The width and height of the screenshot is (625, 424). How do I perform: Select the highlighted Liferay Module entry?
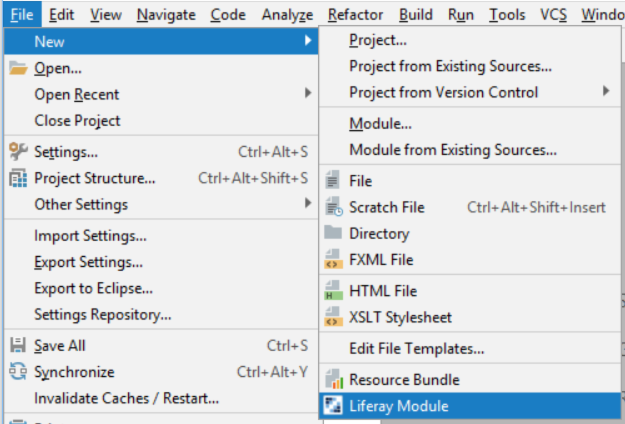click(x=470, y=406)
